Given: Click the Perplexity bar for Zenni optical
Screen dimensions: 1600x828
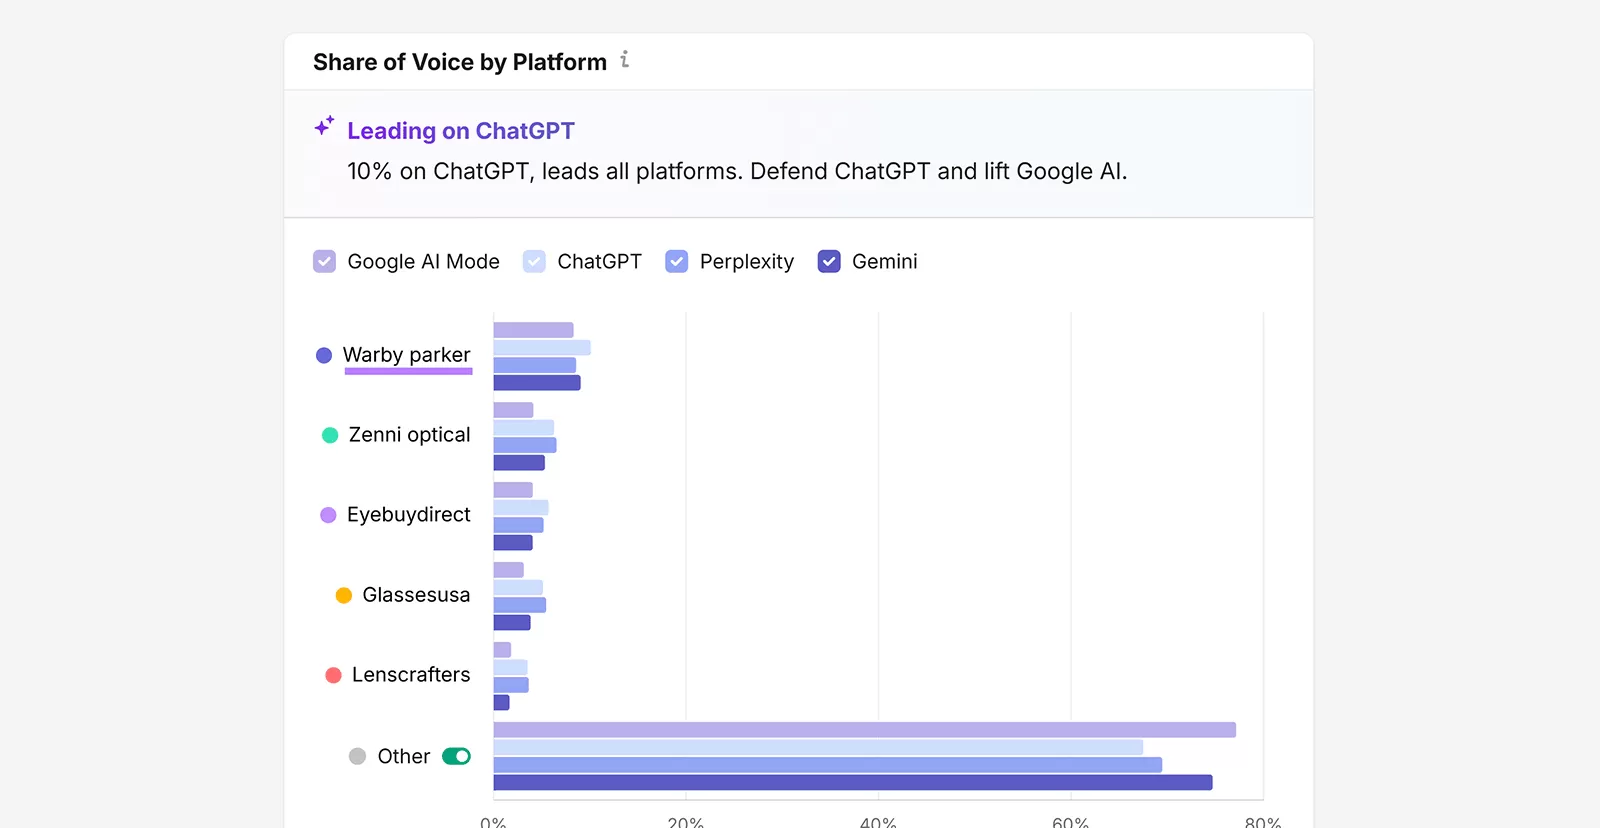Looking at the screenshot, I should 525,445.
